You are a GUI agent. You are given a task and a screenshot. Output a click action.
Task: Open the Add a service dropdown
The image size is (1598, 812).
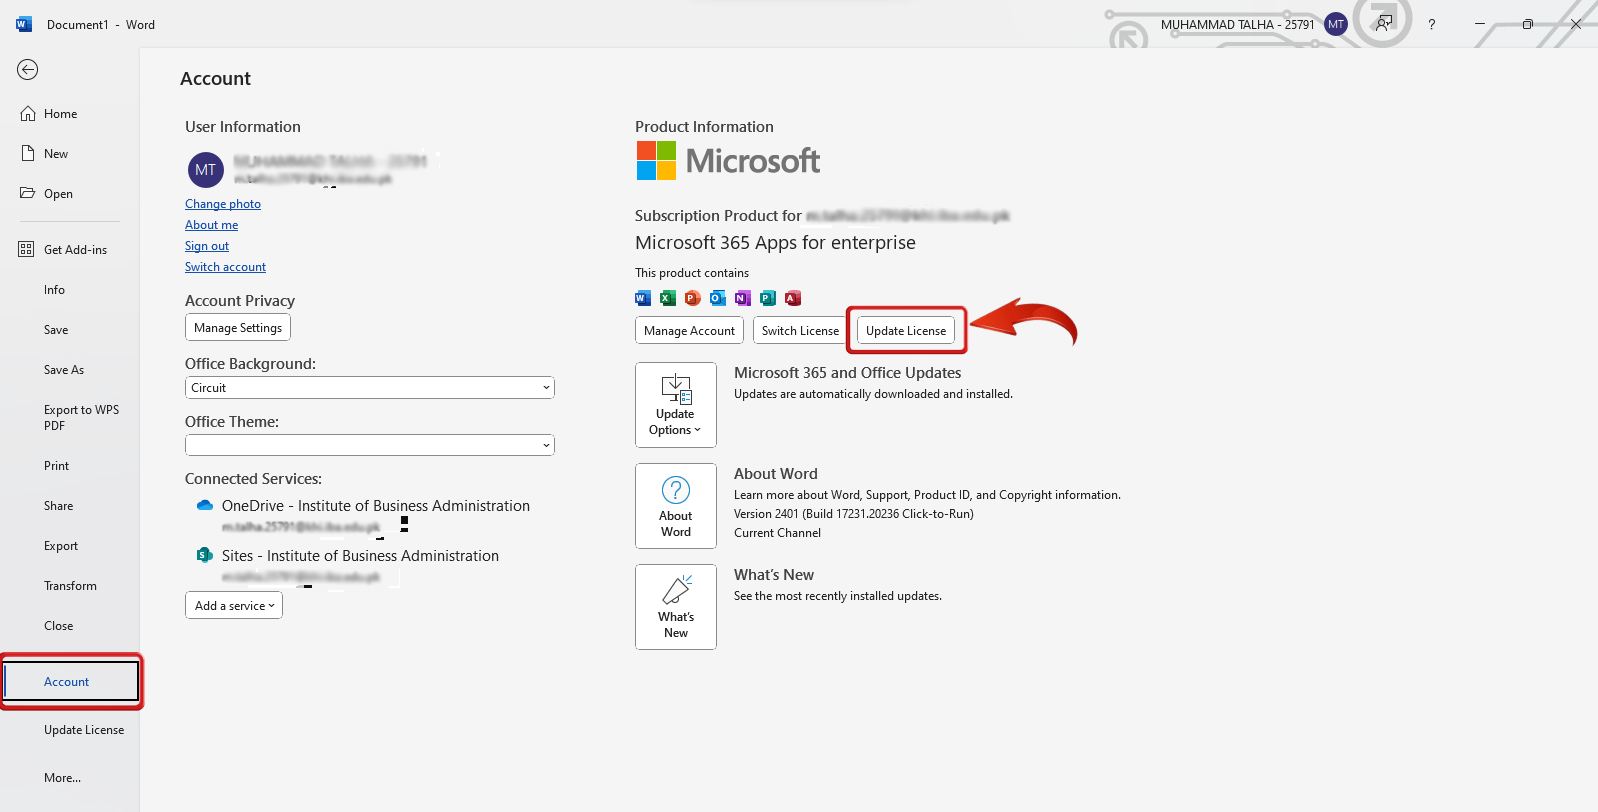click(234, 606)
